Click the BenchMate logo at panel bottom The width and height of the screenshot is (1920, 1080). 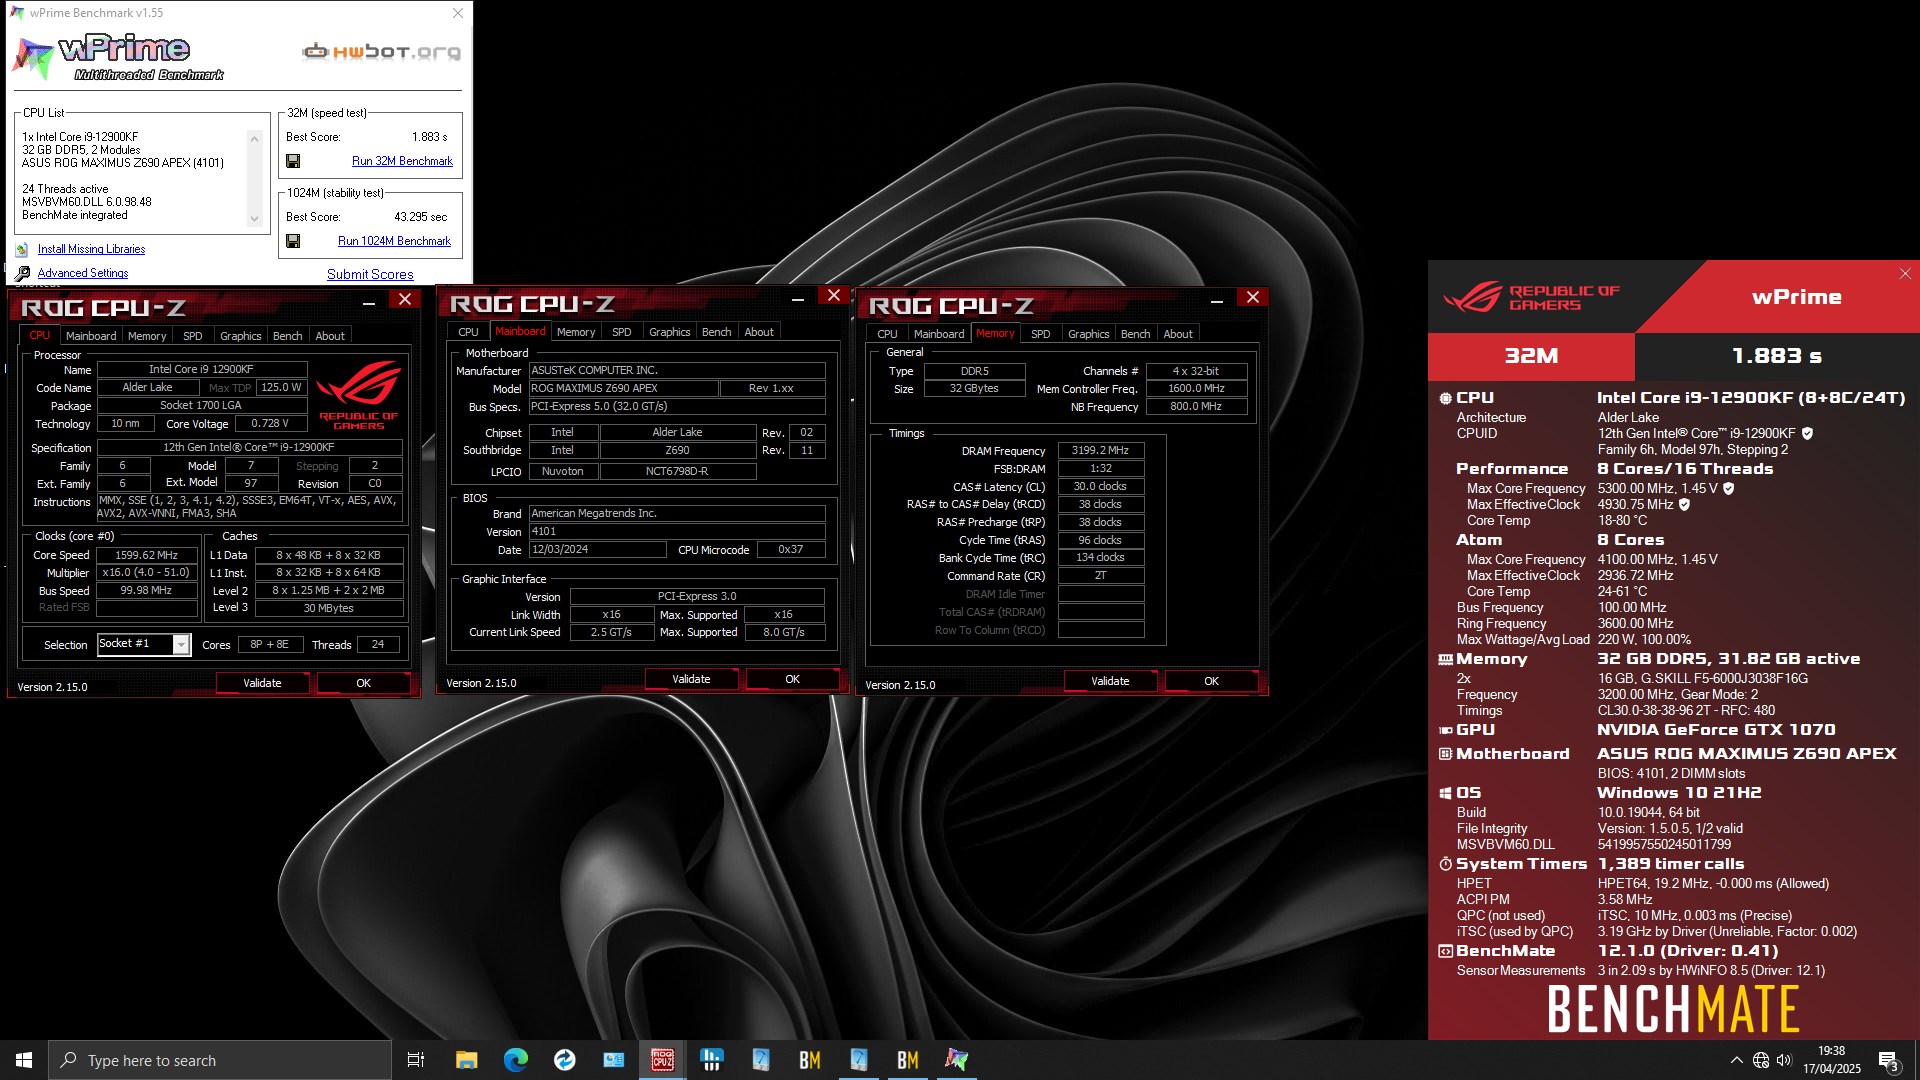tap(1673, 1008)
